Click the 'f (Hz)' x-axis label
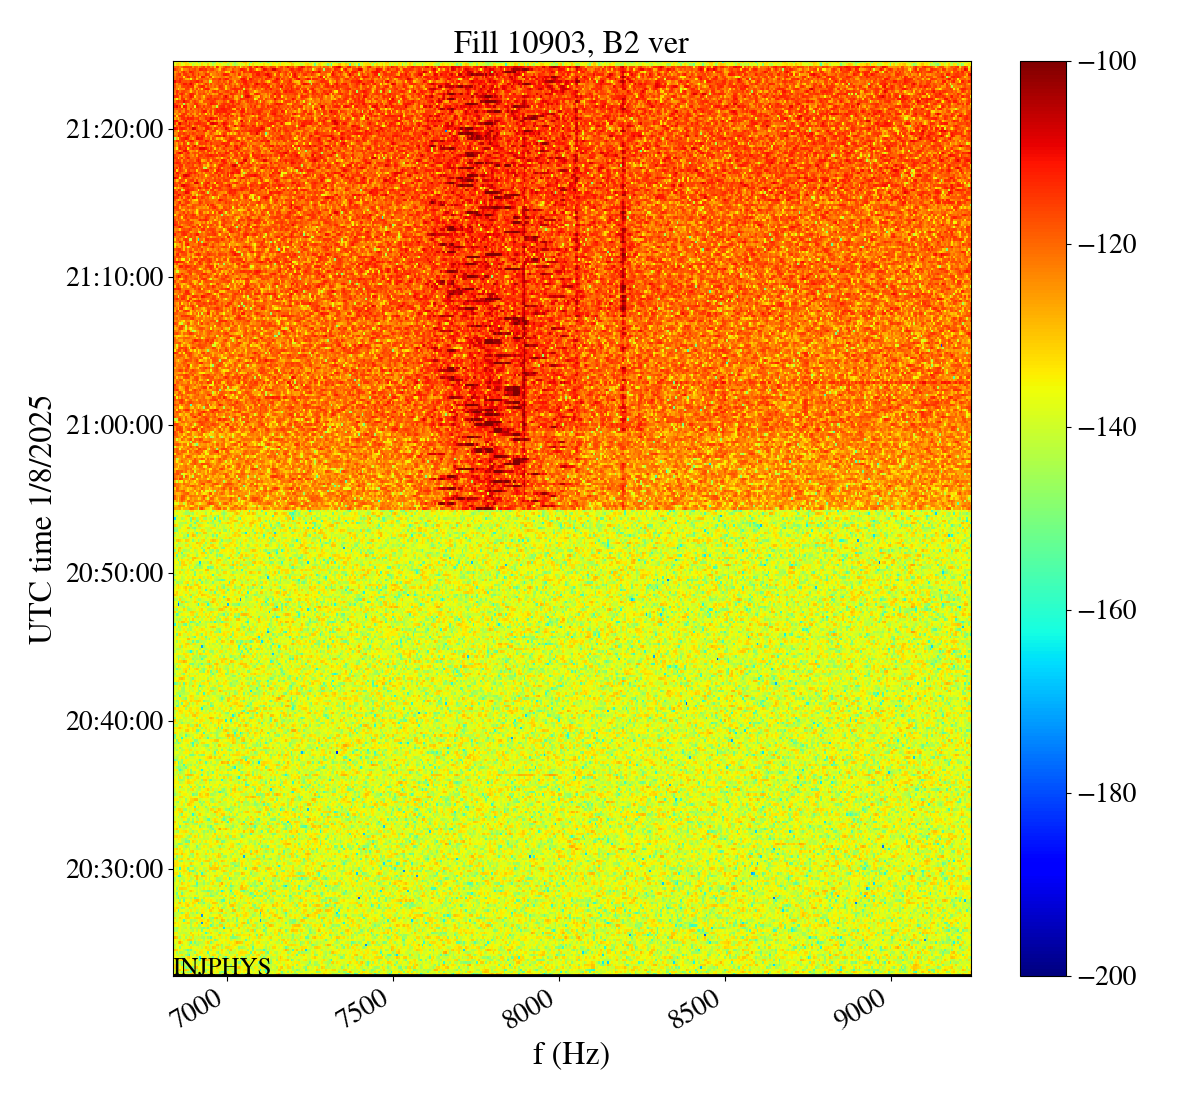1200x1100 pixels. tap(571, 1053)
